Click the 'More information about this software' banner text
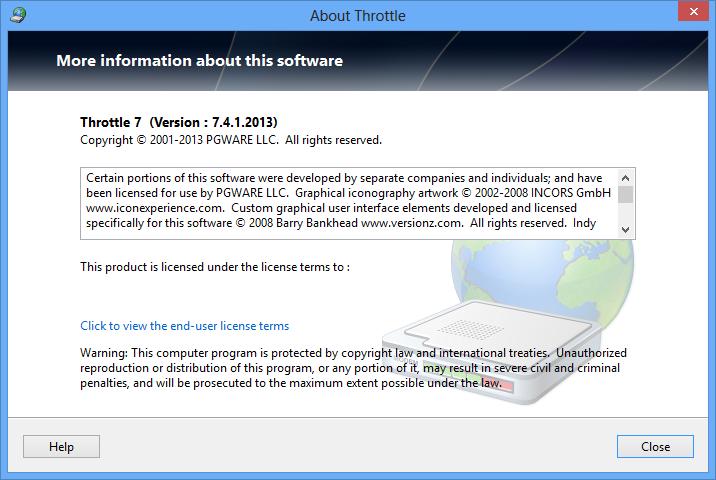Screen dimensions: 716x480 tap(200, 61)
